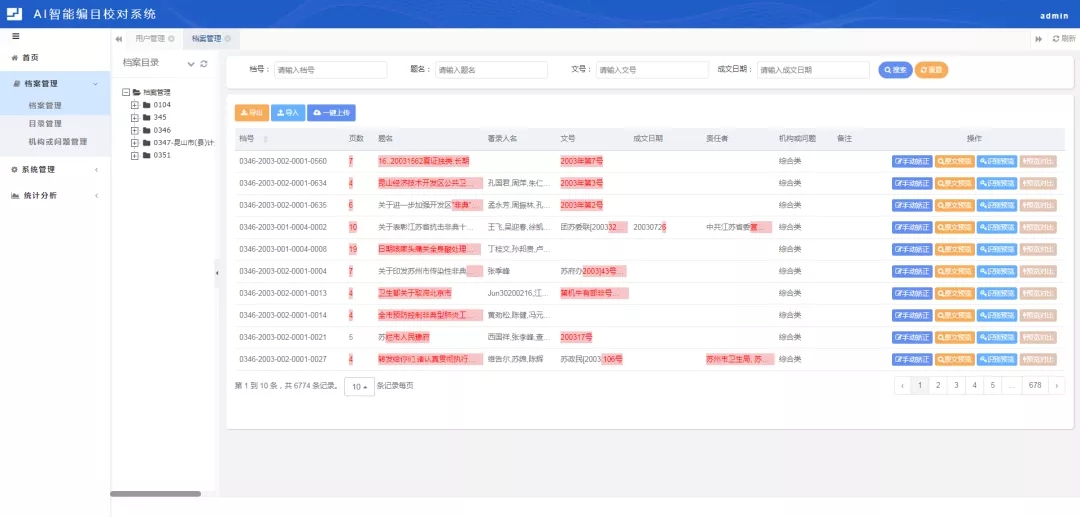This screenshot has height=517, width=1080.
Task: Click the 刷新 refresh button at top right
Action: [x=1063, y=38]
